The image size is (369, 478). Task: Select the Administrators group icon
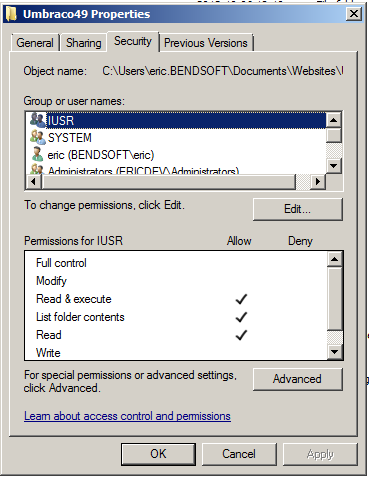tap(37, 169)
